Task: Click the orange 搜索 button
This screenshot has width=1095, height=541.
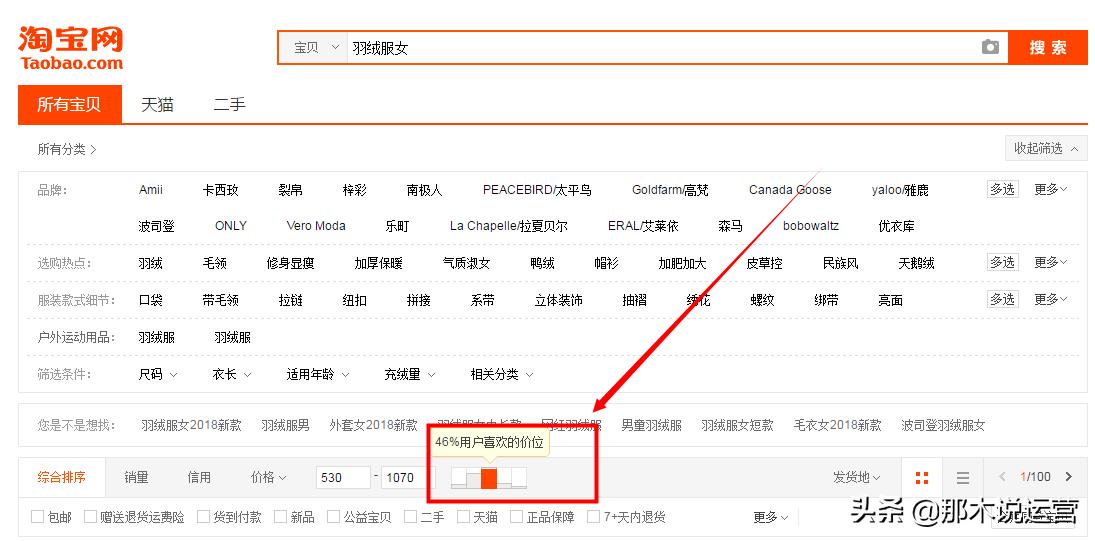Action: pyautogui.click(x=1048, y=47)
